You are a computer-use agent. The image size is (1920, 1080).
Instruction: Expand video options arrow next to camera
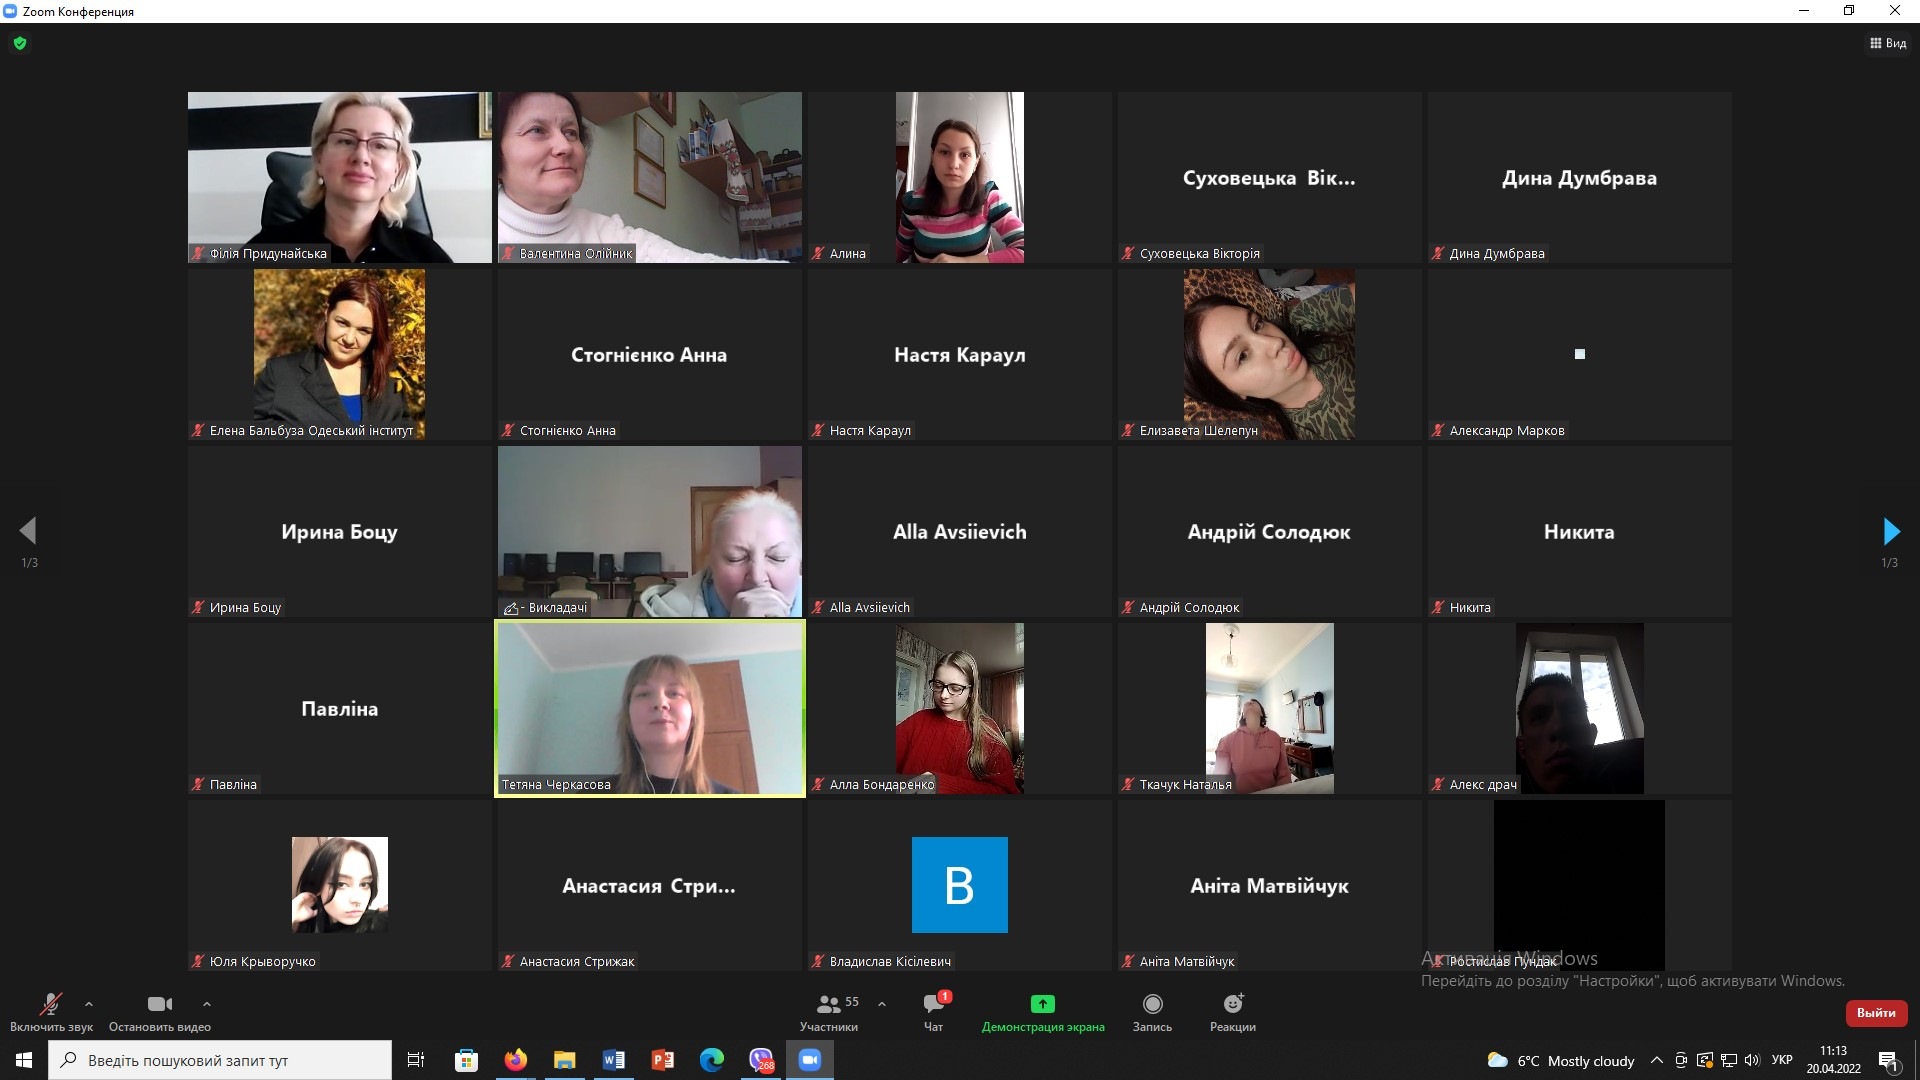pos(206,1003)
